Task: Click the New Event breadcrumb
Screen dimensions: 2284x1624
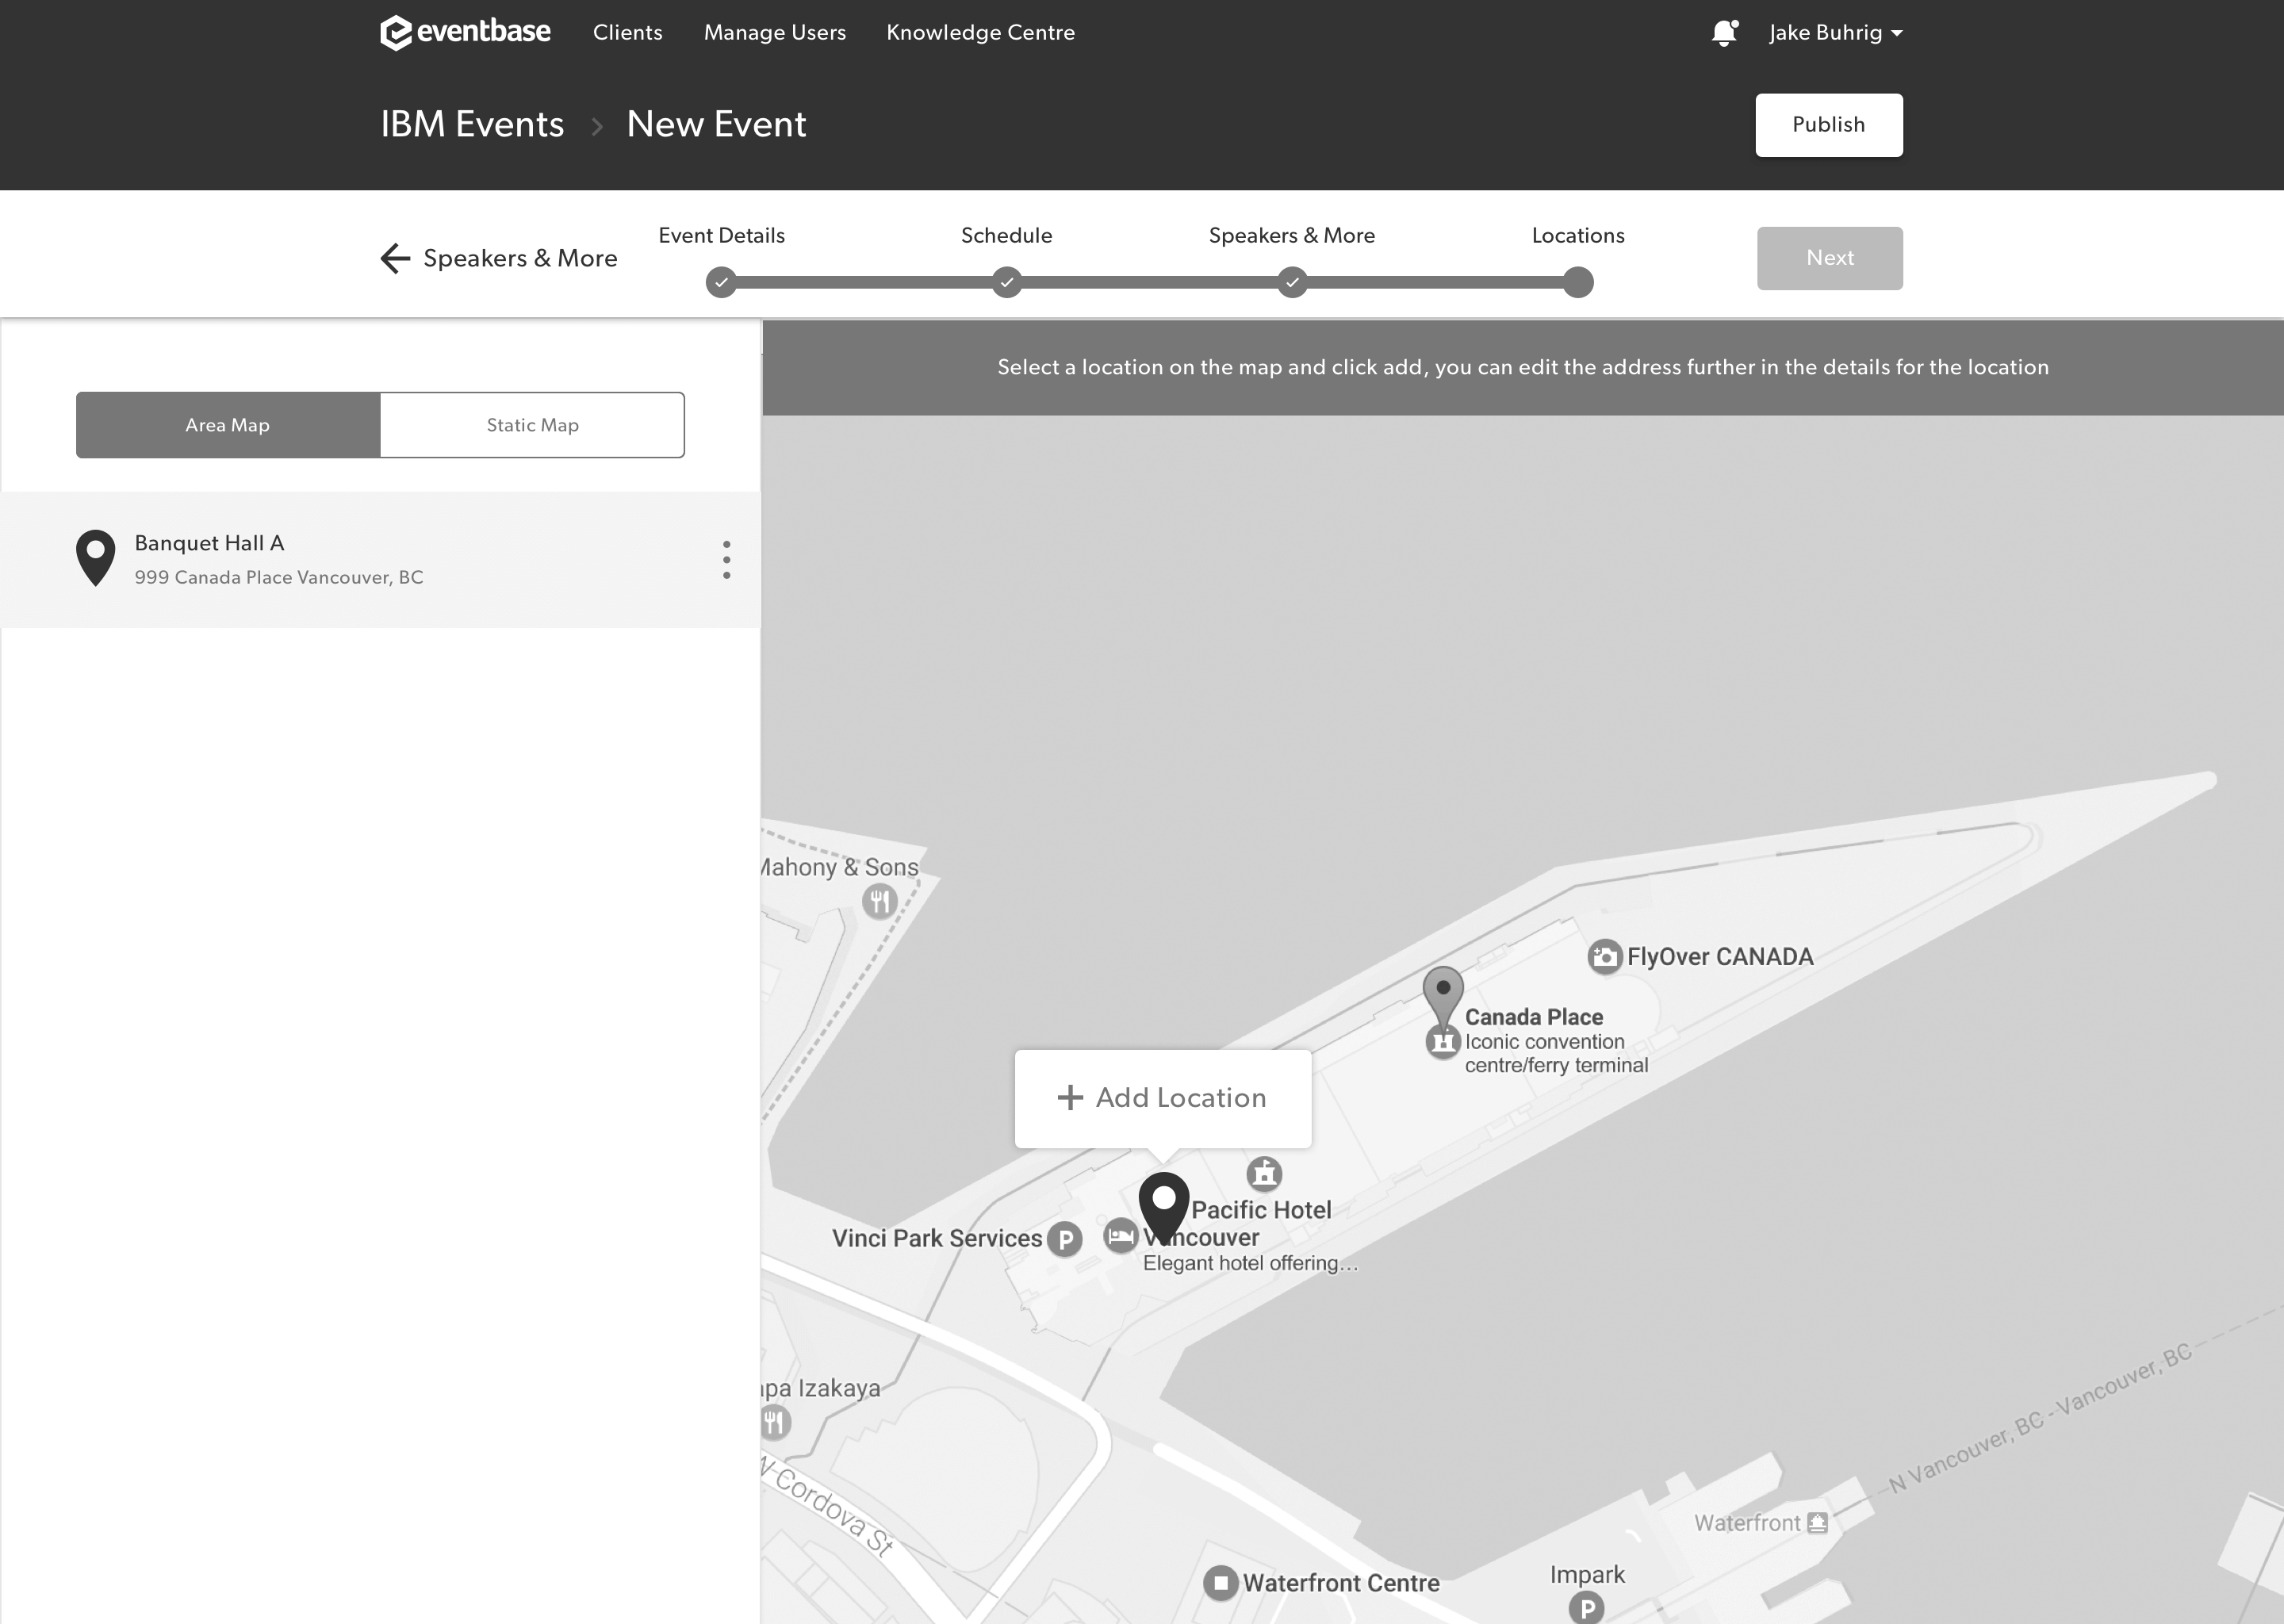Action: 716,124
